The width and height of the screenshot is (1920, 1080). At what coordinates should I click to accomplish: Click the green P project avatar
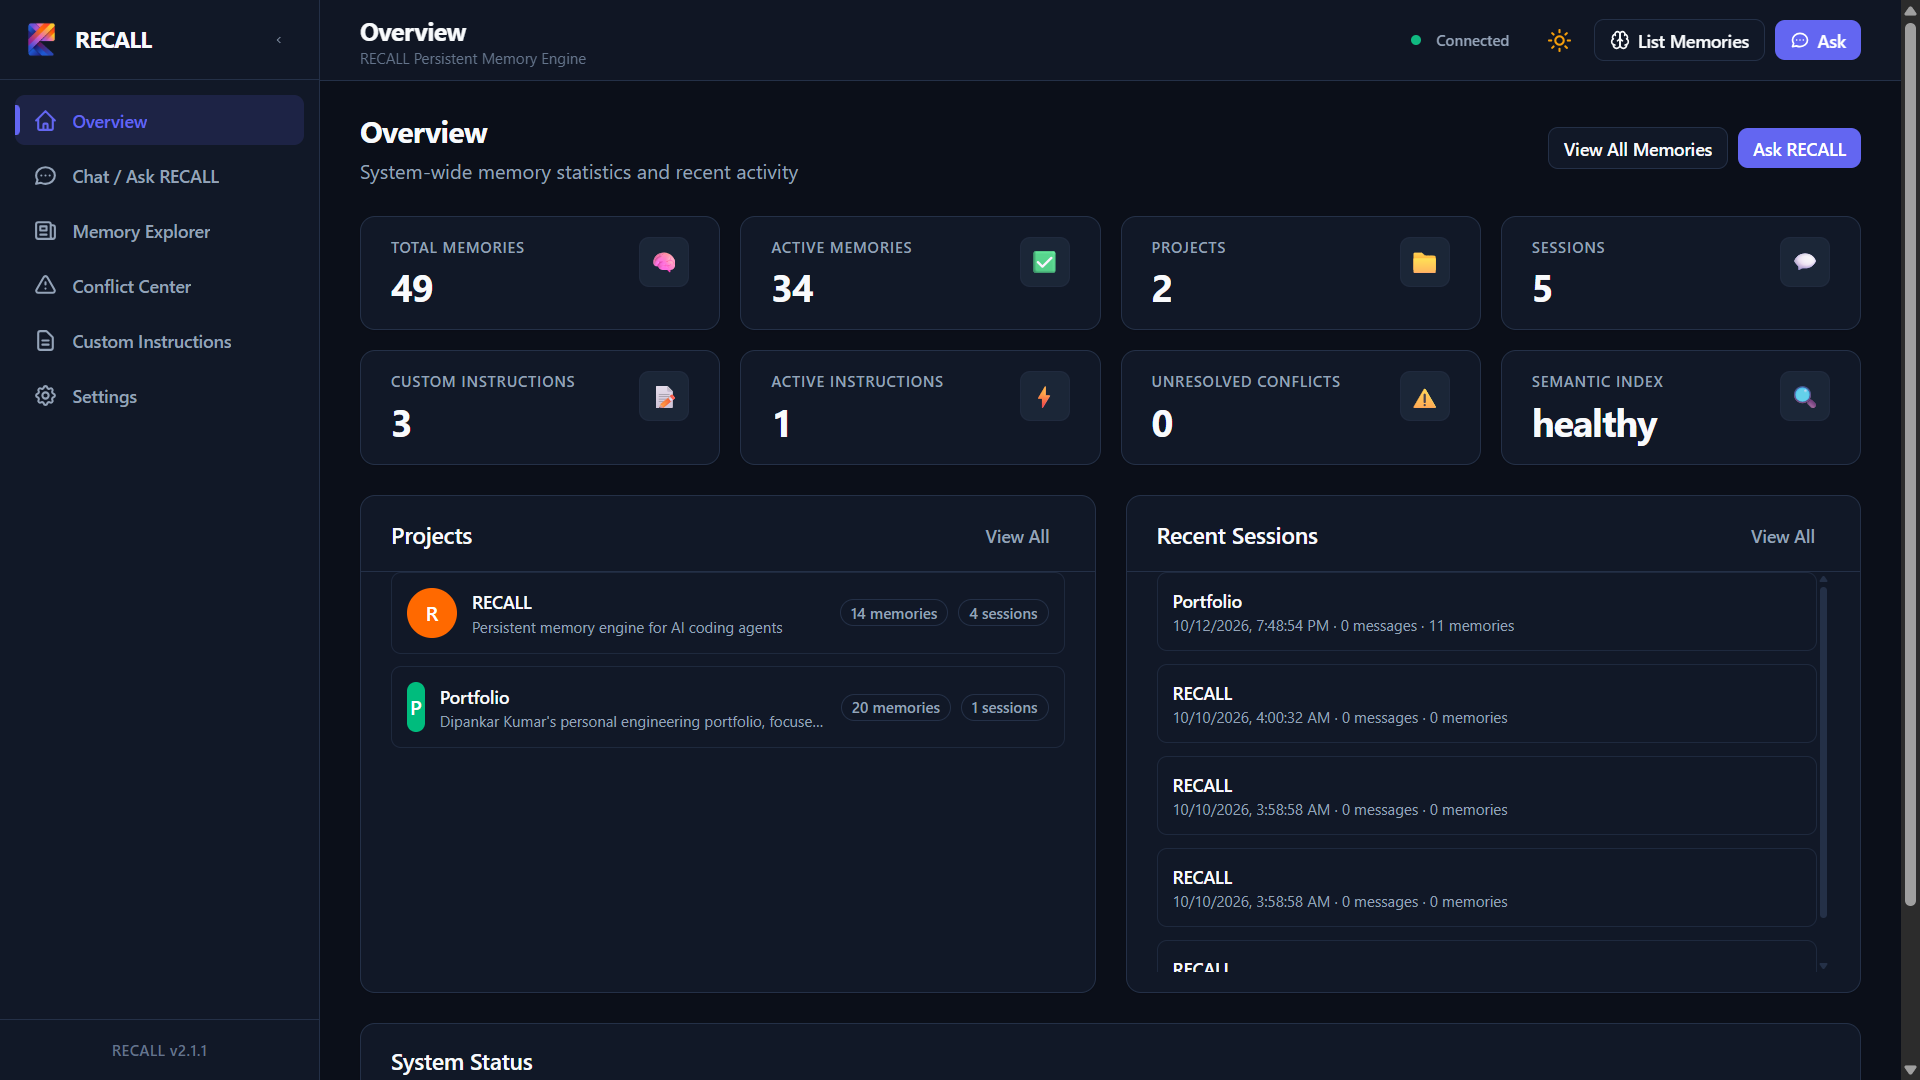pos(416,707)
